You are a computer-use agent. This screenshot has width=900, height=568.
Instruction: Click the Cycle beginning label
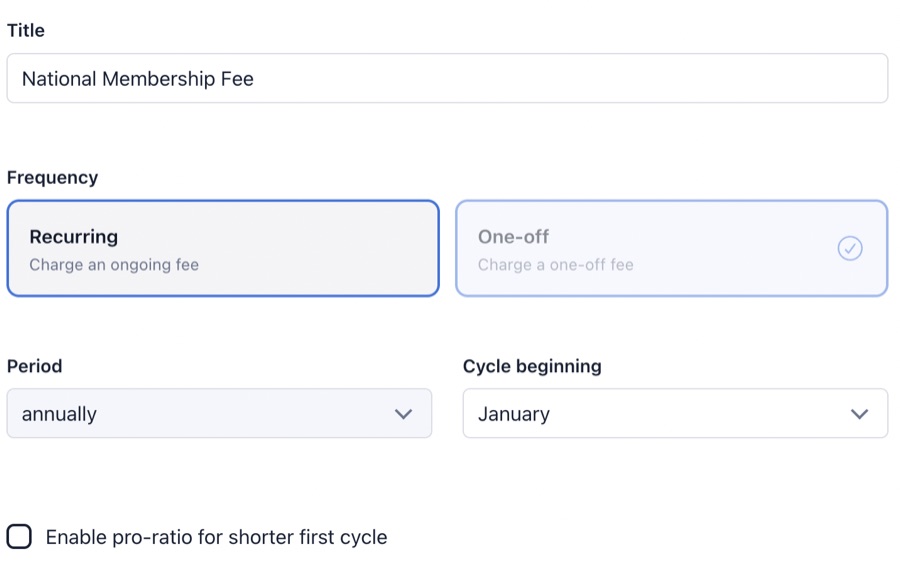(532, 366)
